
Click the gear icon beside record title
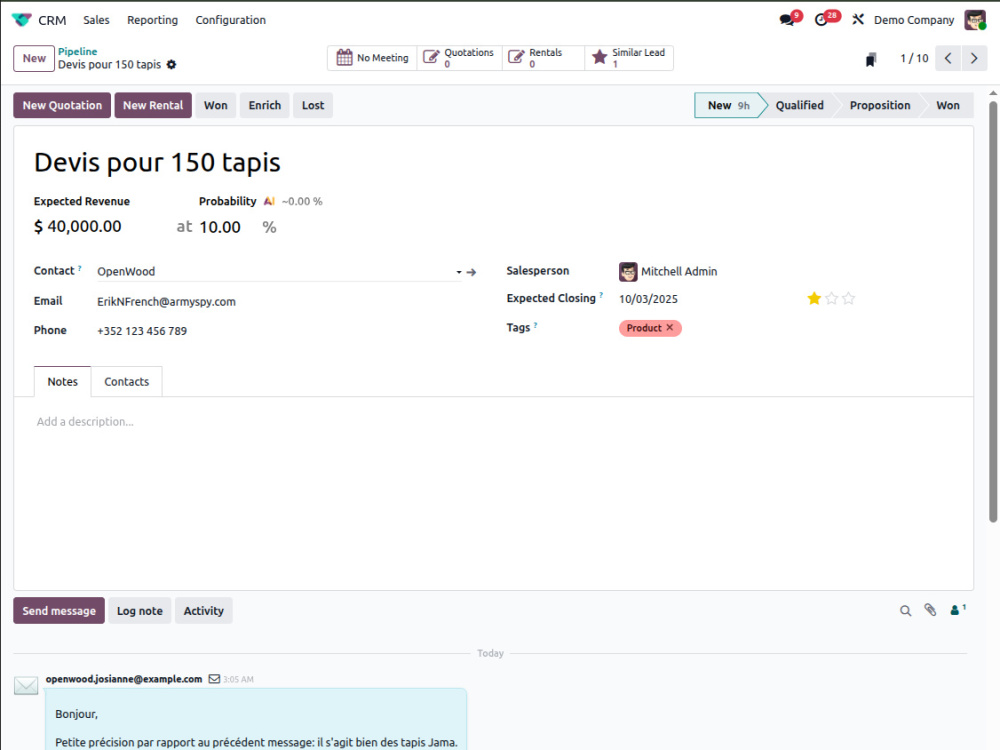[171, 64]
